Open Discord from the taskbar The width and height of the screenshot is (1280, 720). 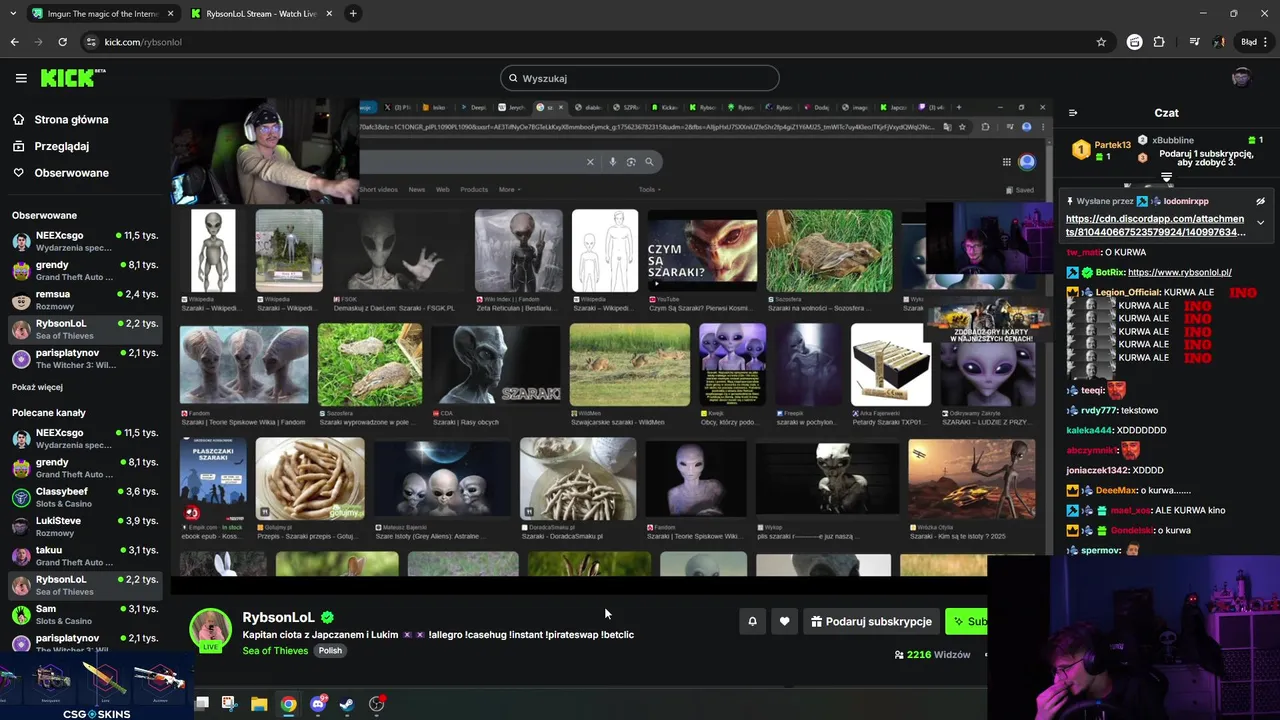[318, 704]
